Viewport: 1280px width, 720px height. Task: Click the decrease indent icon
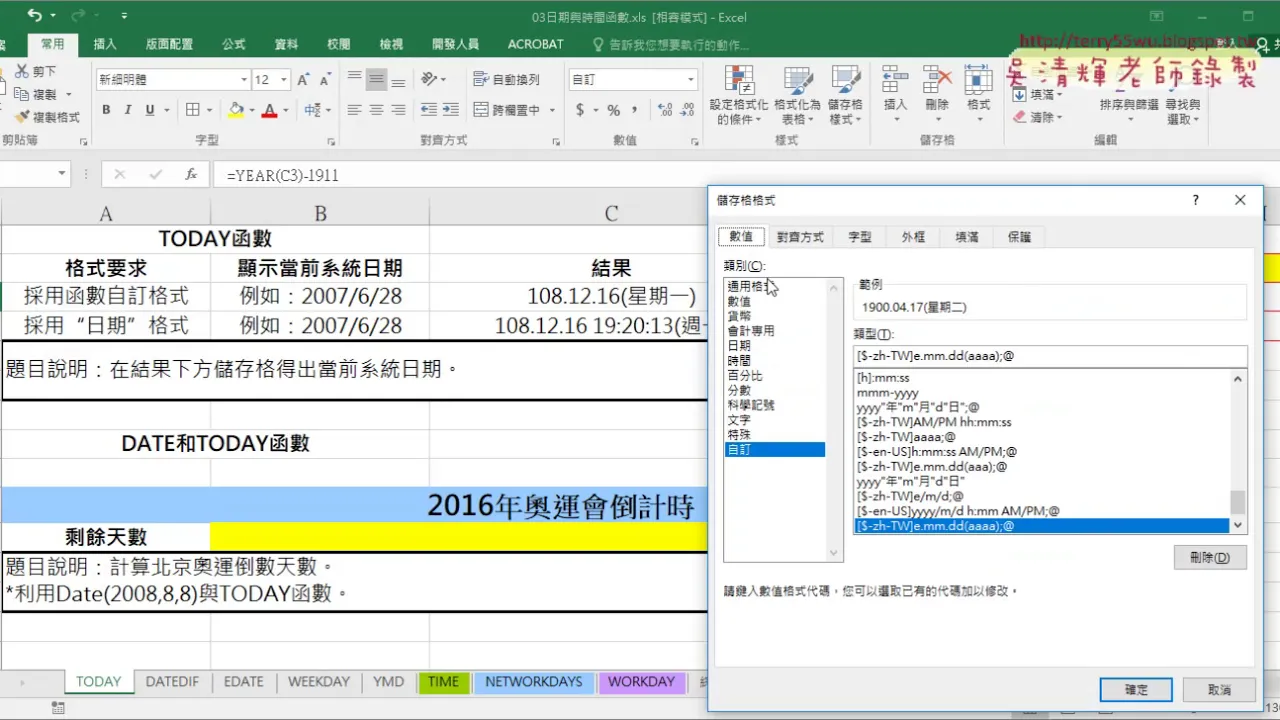(x=429, y=110)
